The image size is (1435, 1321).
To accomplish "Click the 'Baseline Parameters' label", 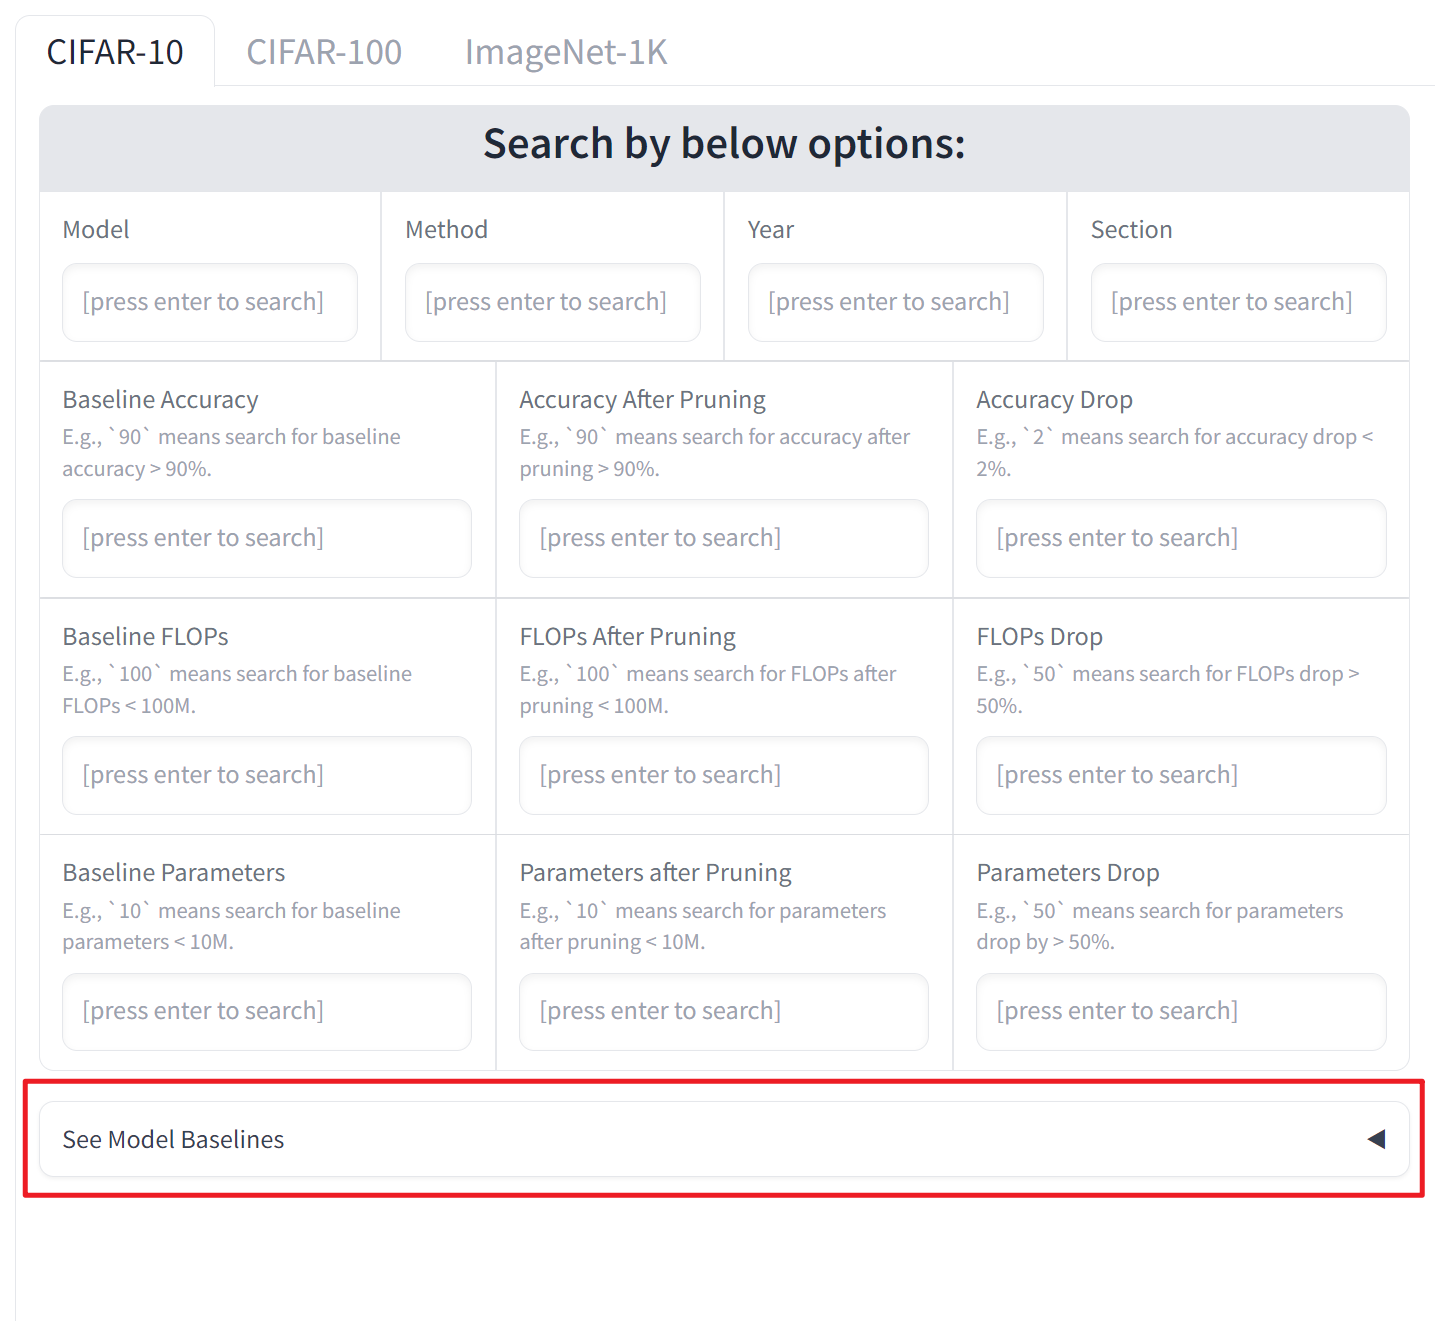I will click(x=174, y=873).
